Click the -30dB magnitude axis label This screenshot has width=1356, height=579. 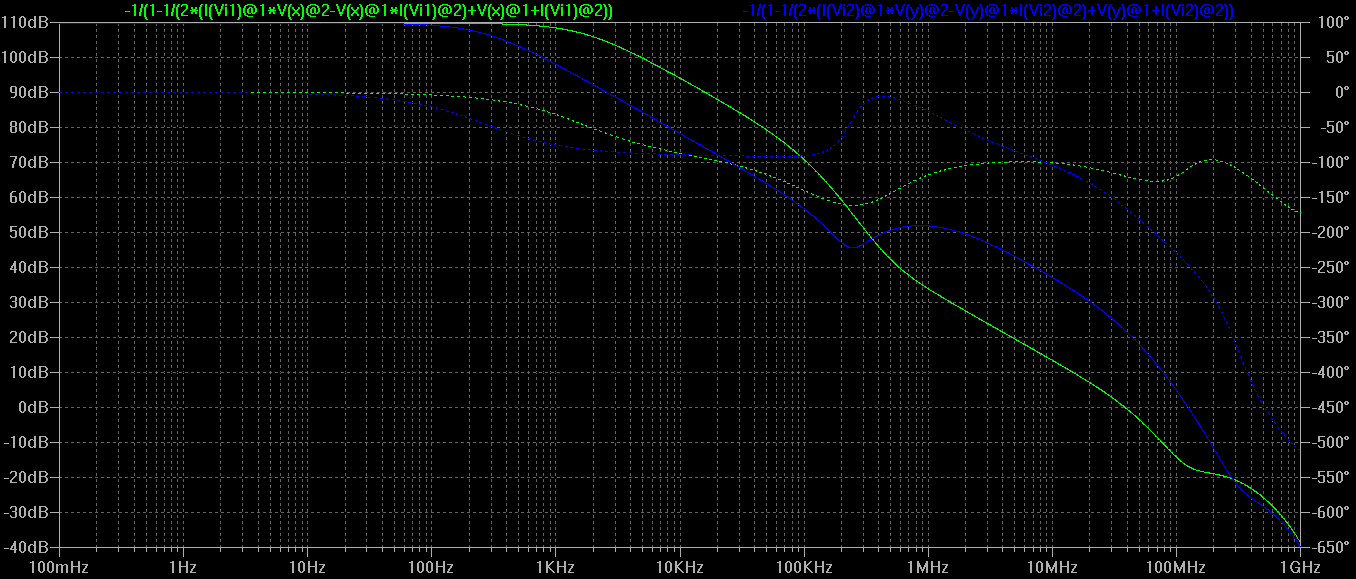click(x=26, y=512)
